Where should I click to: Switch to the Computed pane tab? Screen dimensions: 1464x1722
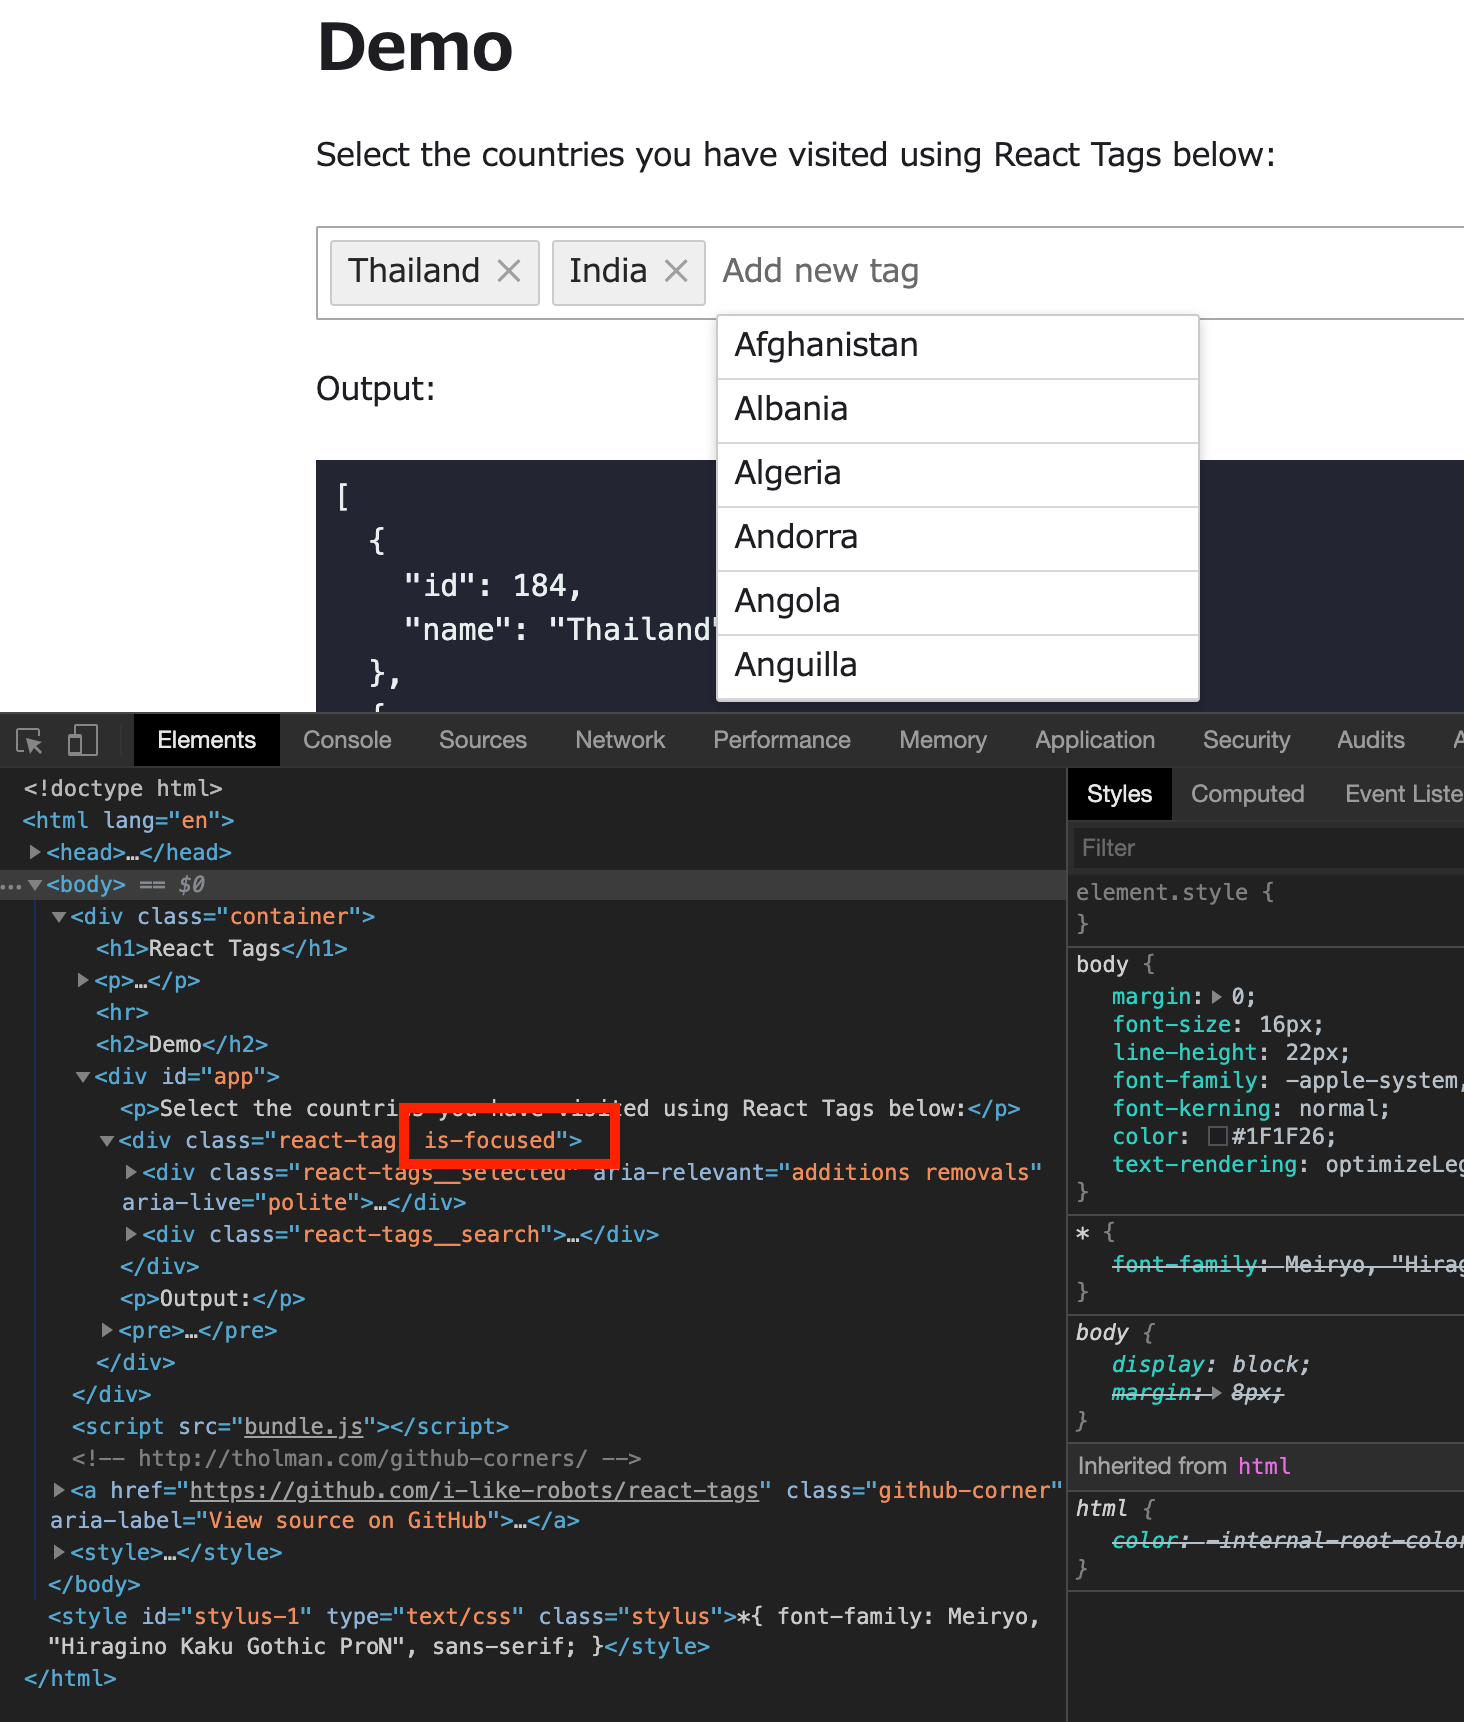[1247, 794]
